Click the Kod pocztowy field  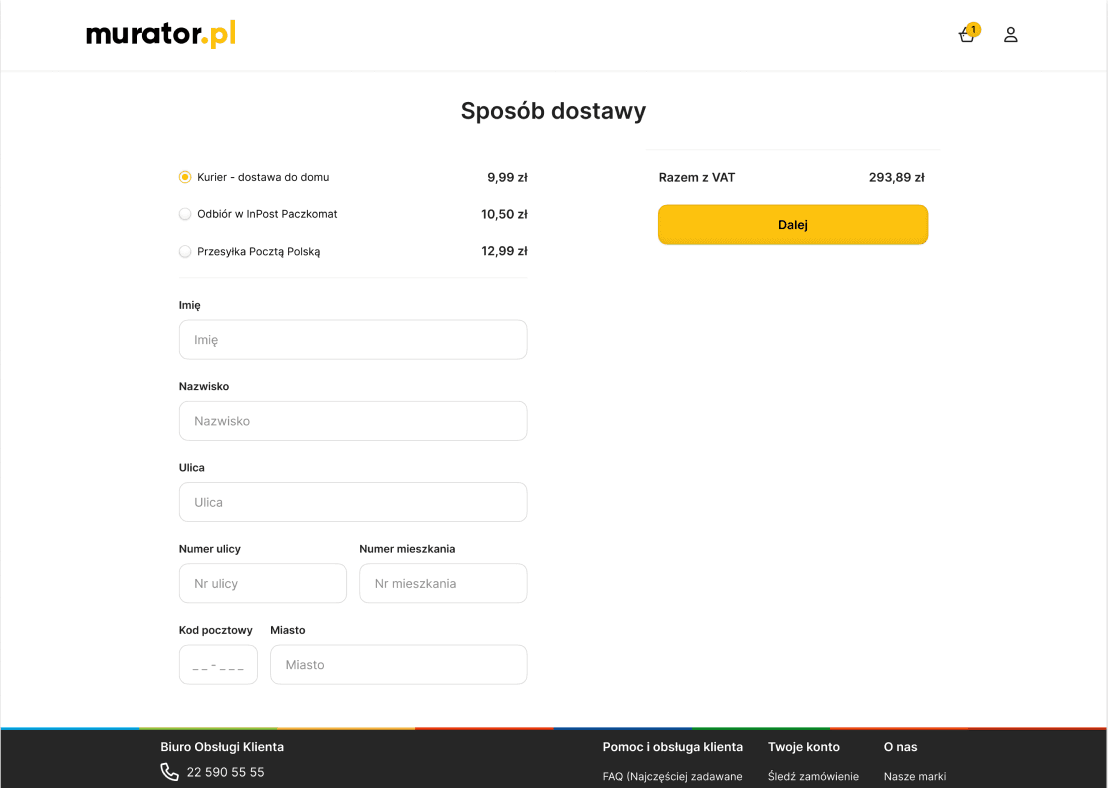tap(218, 664)
